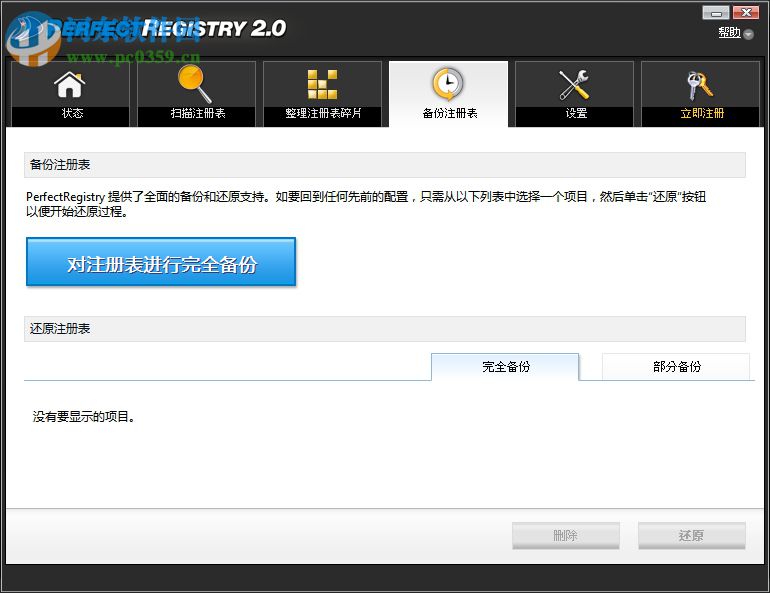Switch to 状态 tab label
The height and width of the screenshot is (593, 770).
[72, 113]
